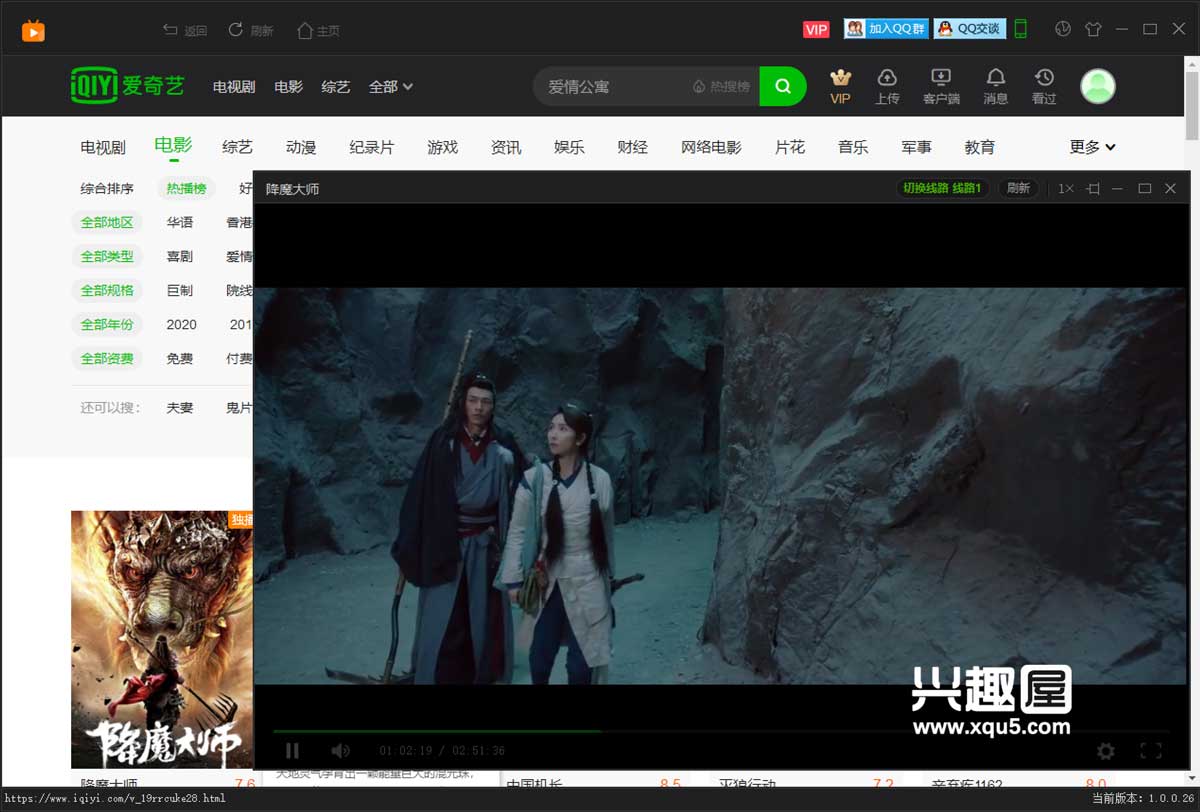Filter genre by 喜剧
Screen dimensions: 1200x812
[x=180, y=257]
